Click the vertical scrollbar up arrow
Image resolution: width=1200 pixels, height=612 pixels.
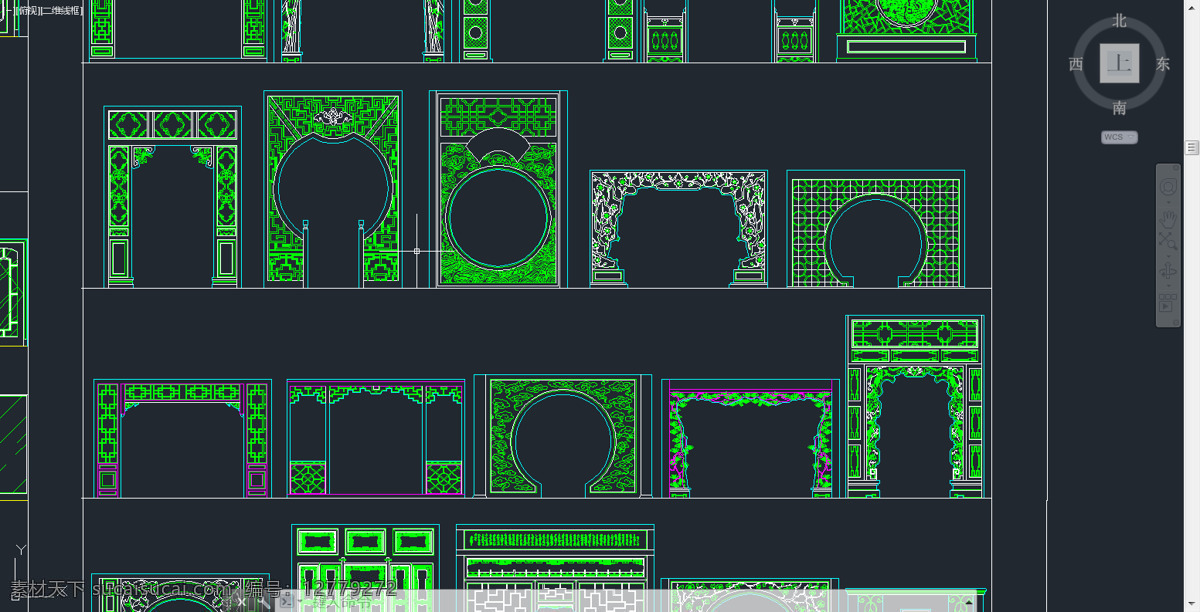(x=1192, y=6)
